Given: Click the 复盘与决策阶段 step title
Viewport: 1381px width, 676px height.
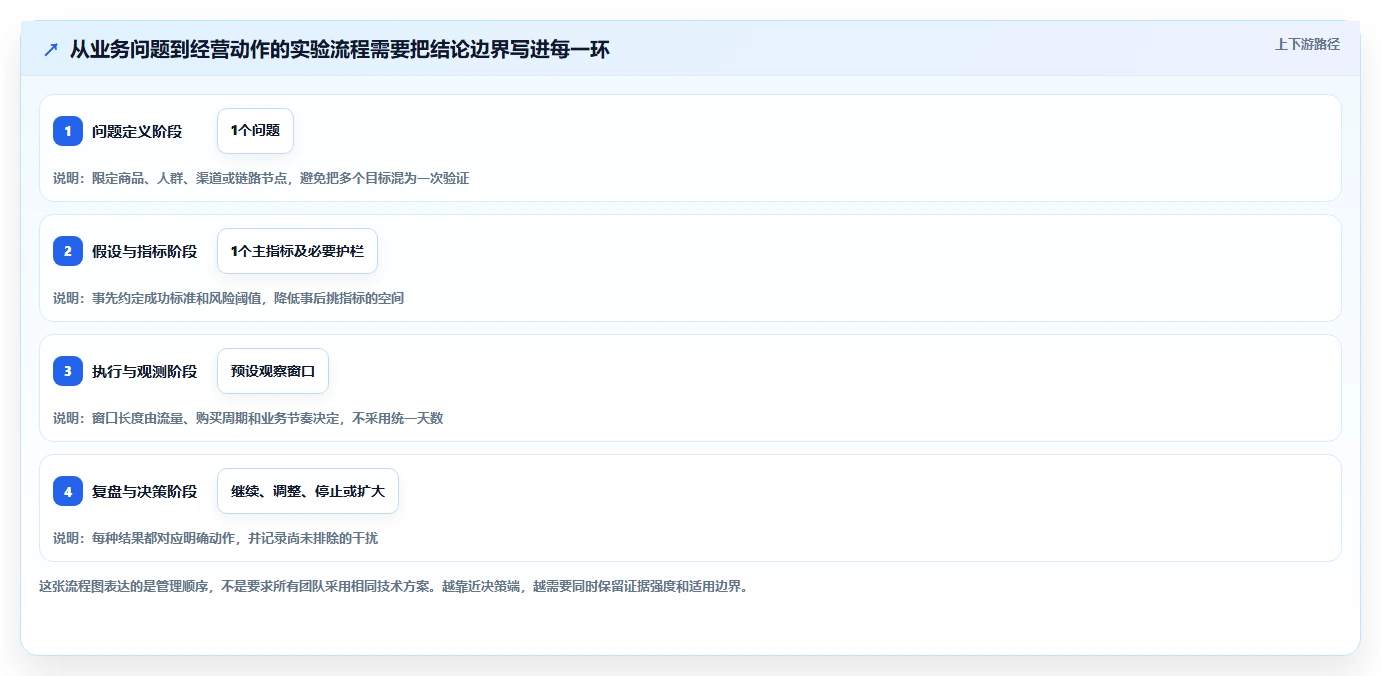Looking at the screenshot, I should tap(145, 491).
